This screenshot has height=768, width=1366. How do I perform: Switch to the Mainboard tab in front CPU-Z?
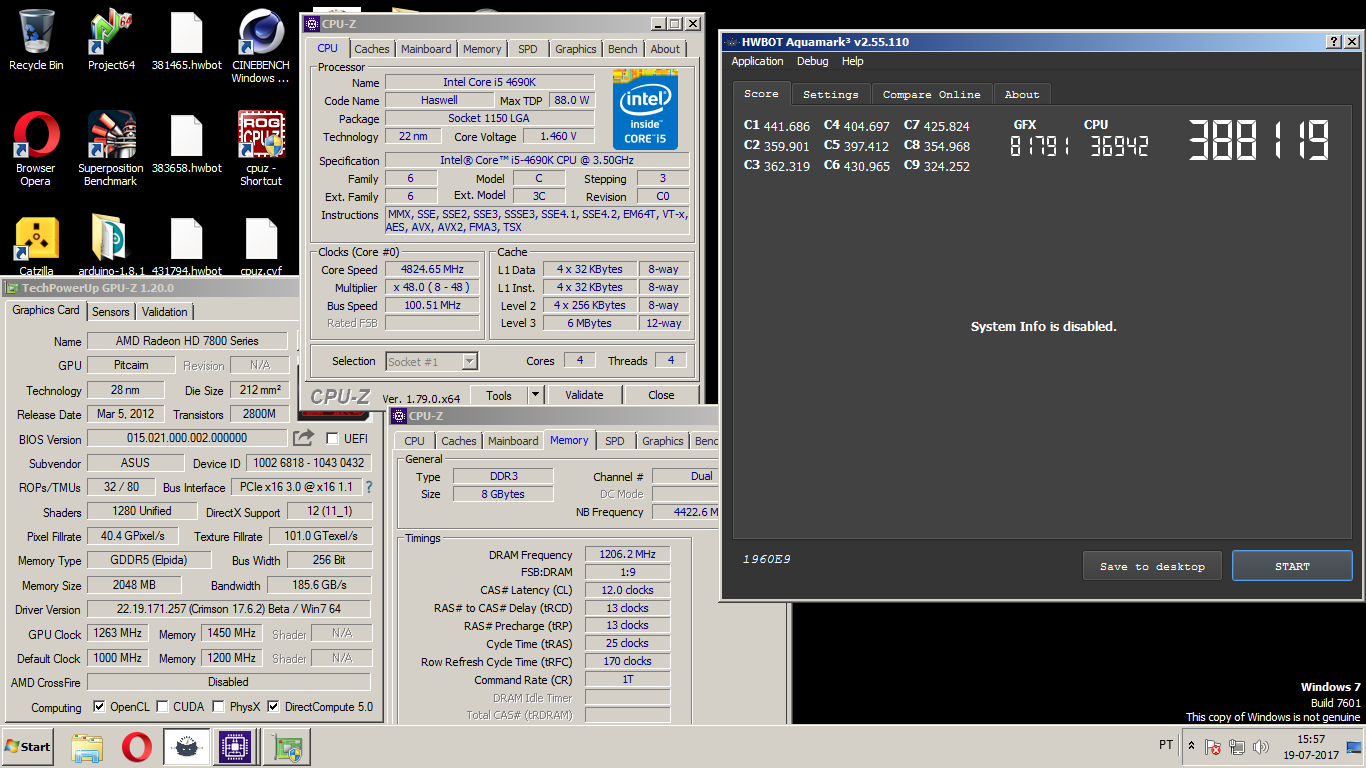(x=426, y=49)
